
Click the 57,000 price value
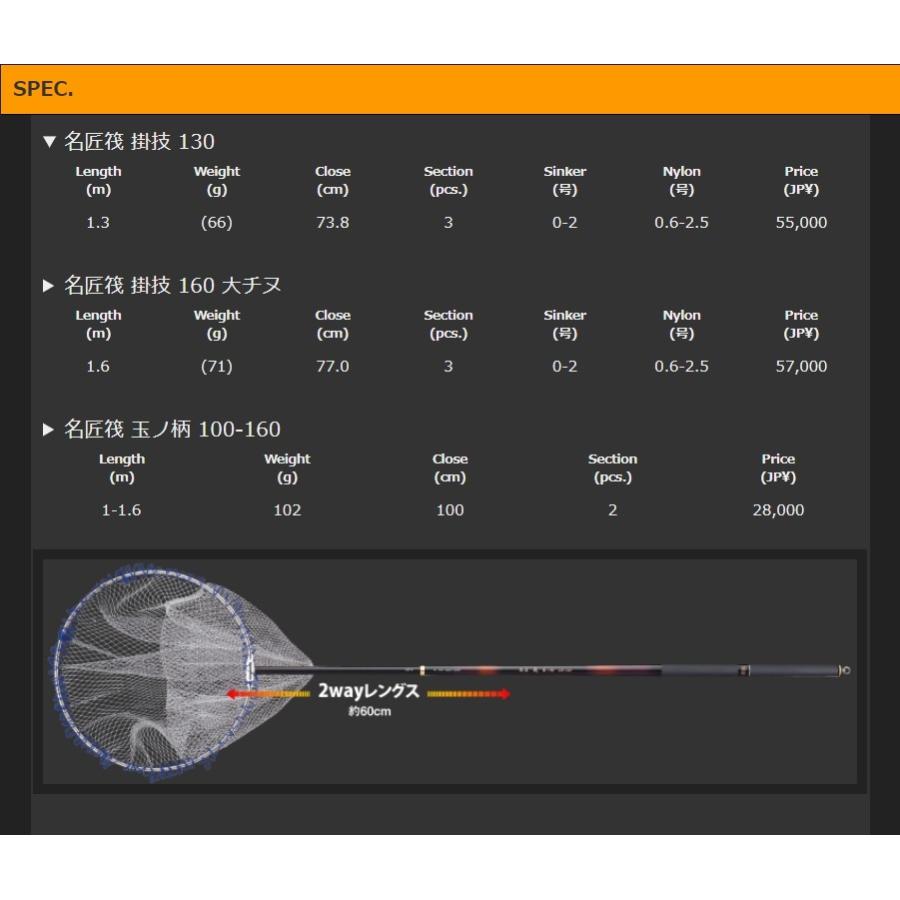pyautogui.click(x=801, y=367)
